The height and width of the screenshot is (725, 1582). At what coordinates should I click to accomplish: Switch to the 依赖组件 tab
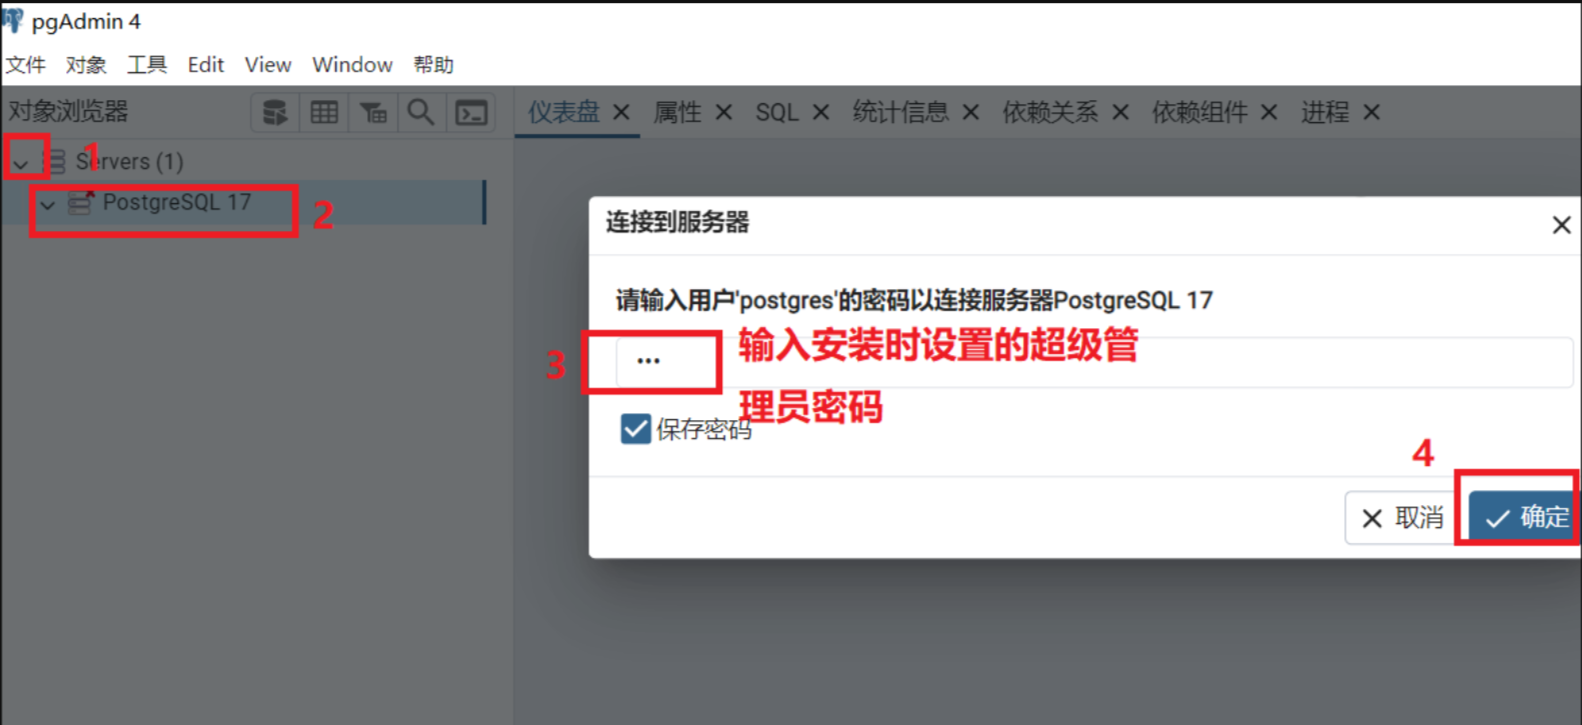pyautogui.click(x=1199, y=112)
